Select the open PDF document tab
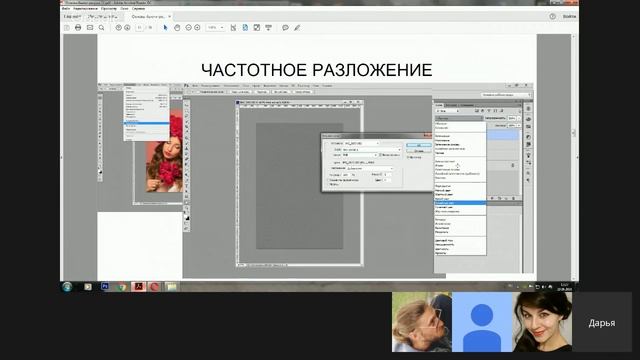 [x=148, y=17]
